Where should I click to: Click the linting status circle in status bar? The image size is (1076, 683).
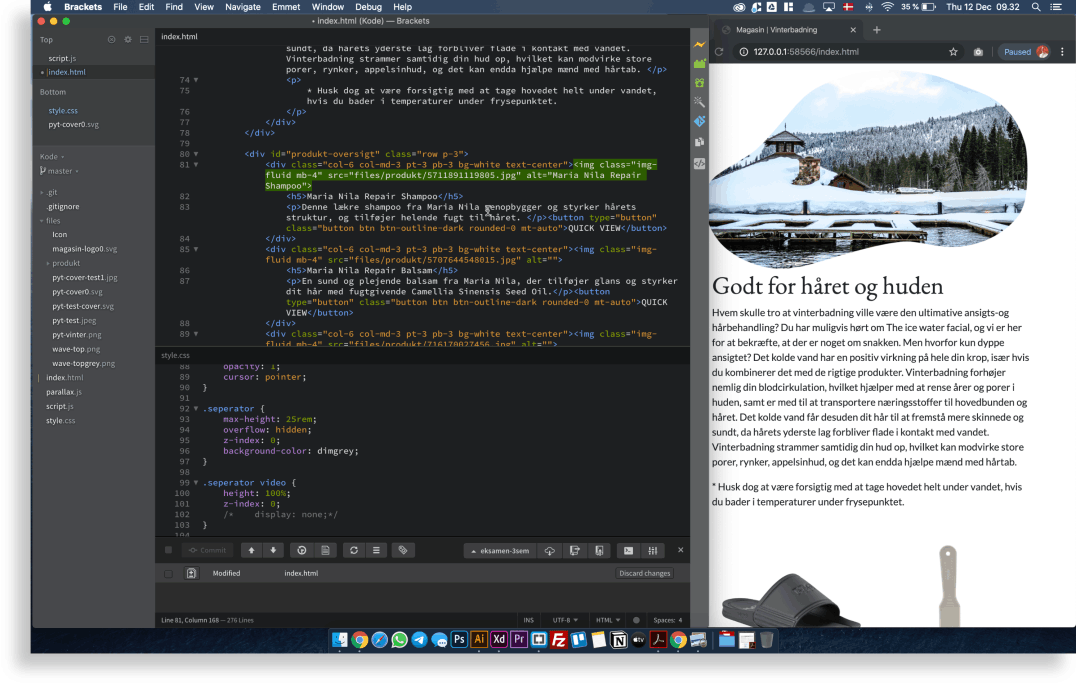pos(636,620)
